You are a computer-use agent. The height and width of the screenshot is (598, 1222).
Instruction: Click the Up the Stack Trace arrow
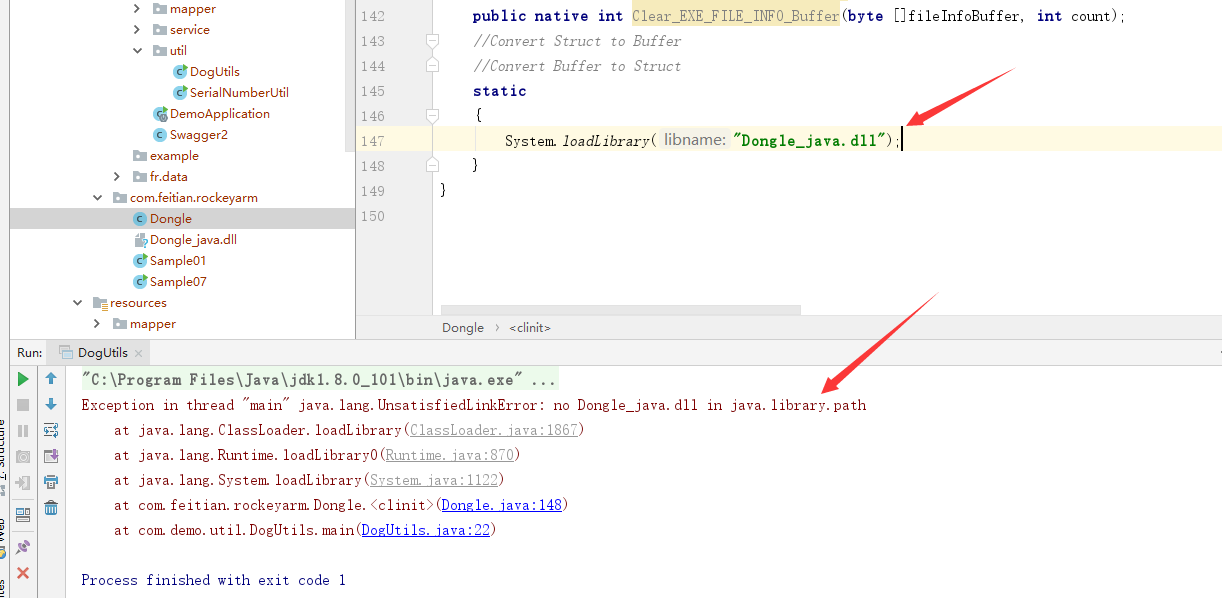pyautogui.click(x=50, y=378)
